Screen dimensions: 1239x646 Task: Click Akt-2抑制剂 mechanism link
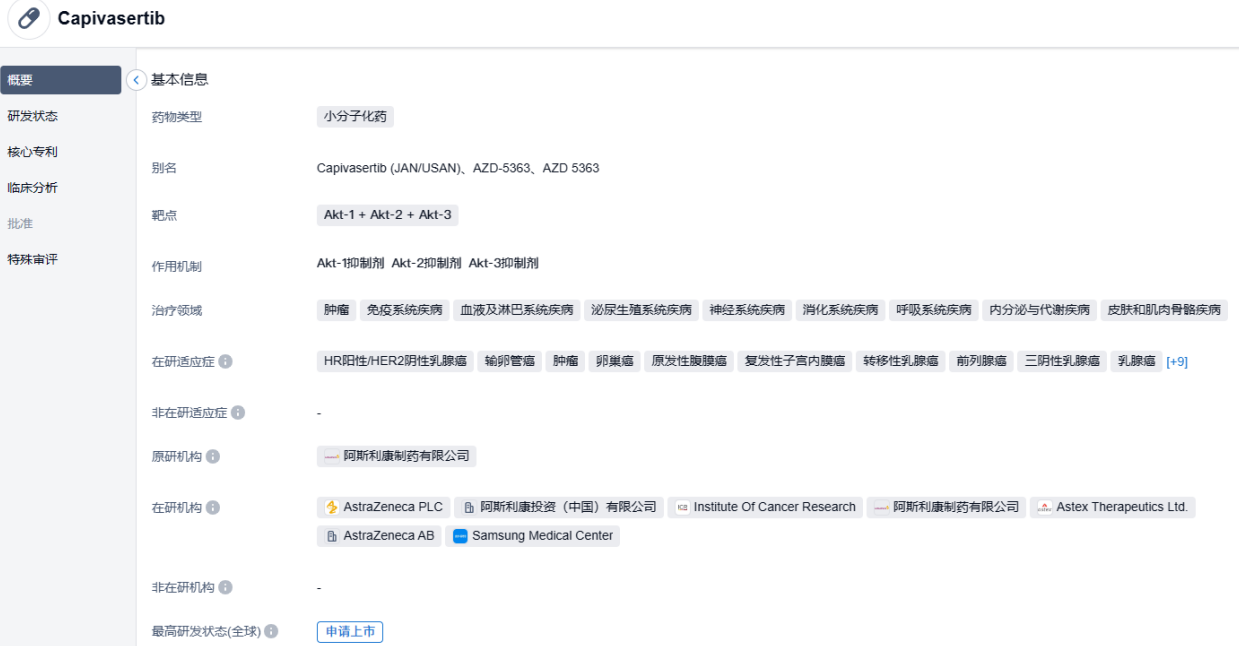(426, 263)
